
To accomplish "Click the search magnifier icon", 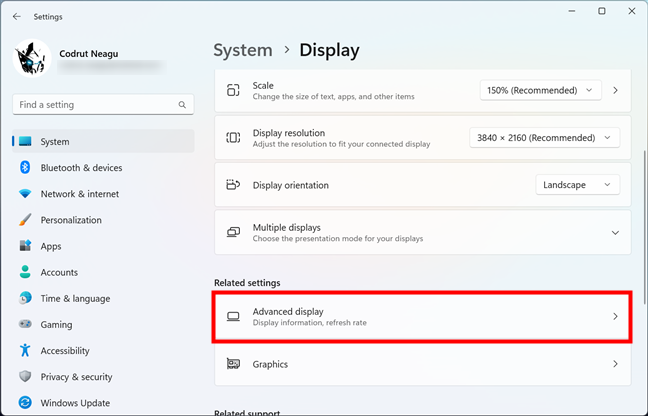I will click(x=182, y=105).
